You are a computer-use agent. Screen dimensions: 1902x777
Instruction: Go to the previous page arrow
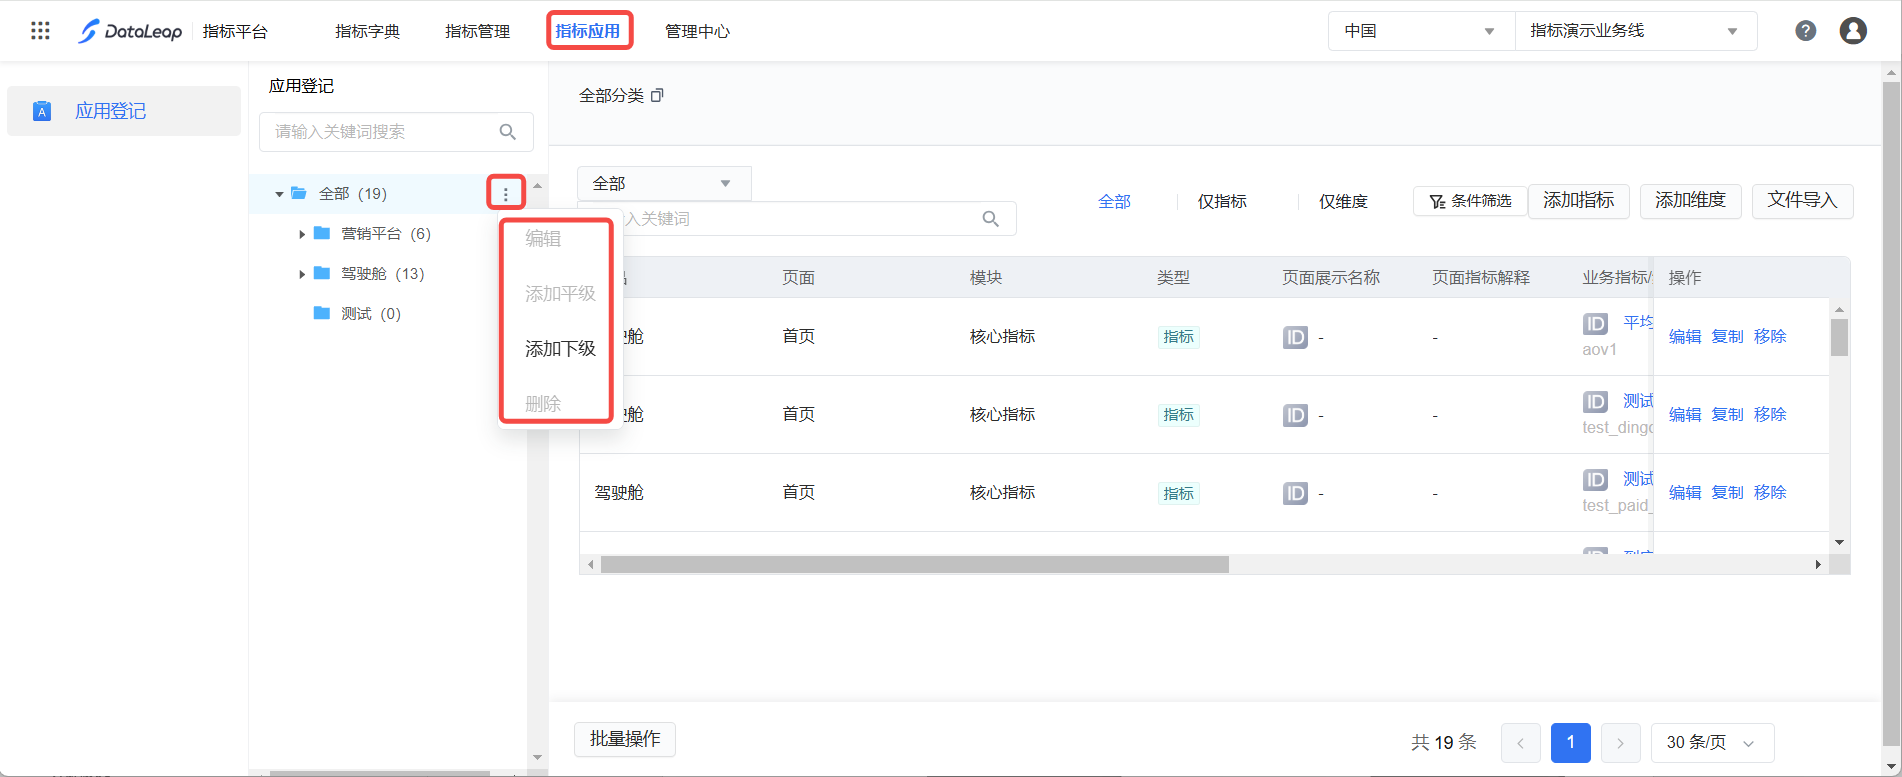pyautogui.click(x=1521, y=743)
